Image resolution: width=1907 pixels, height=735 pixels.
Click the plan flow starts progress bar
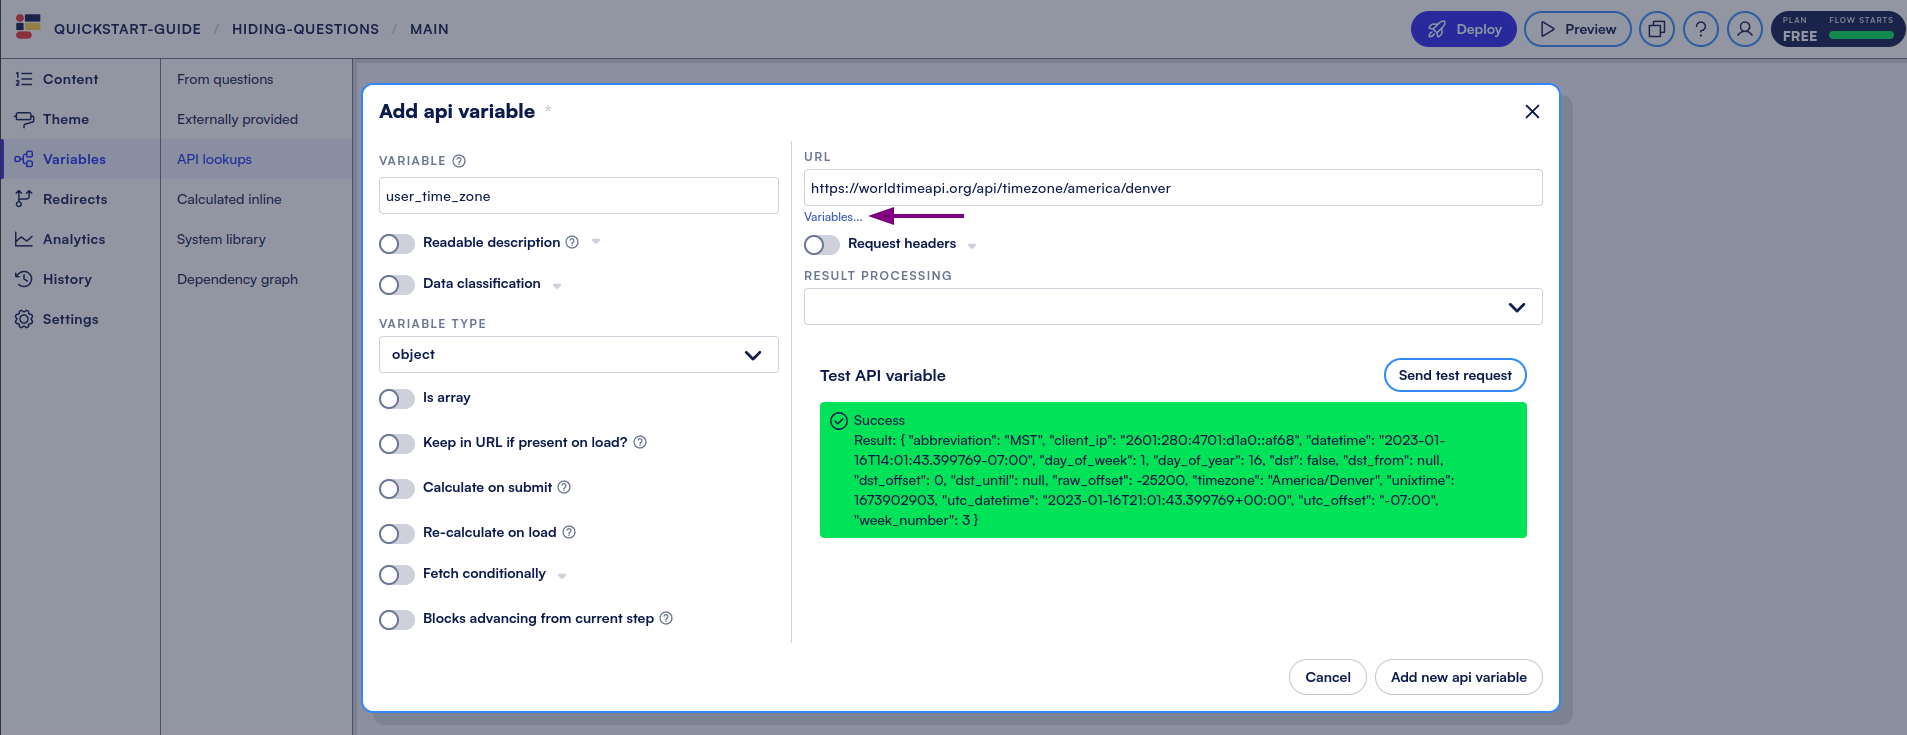pos(1860,35)
